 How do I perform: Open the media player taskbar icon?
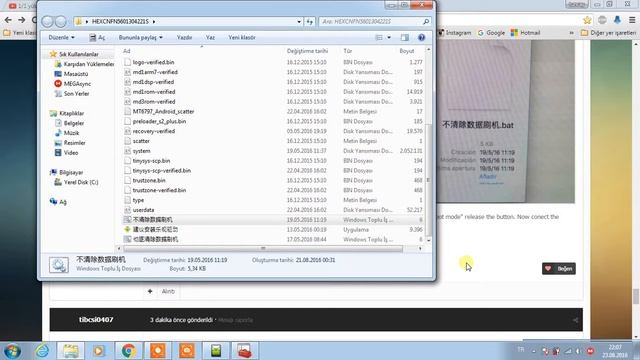(x=98, y=351)
